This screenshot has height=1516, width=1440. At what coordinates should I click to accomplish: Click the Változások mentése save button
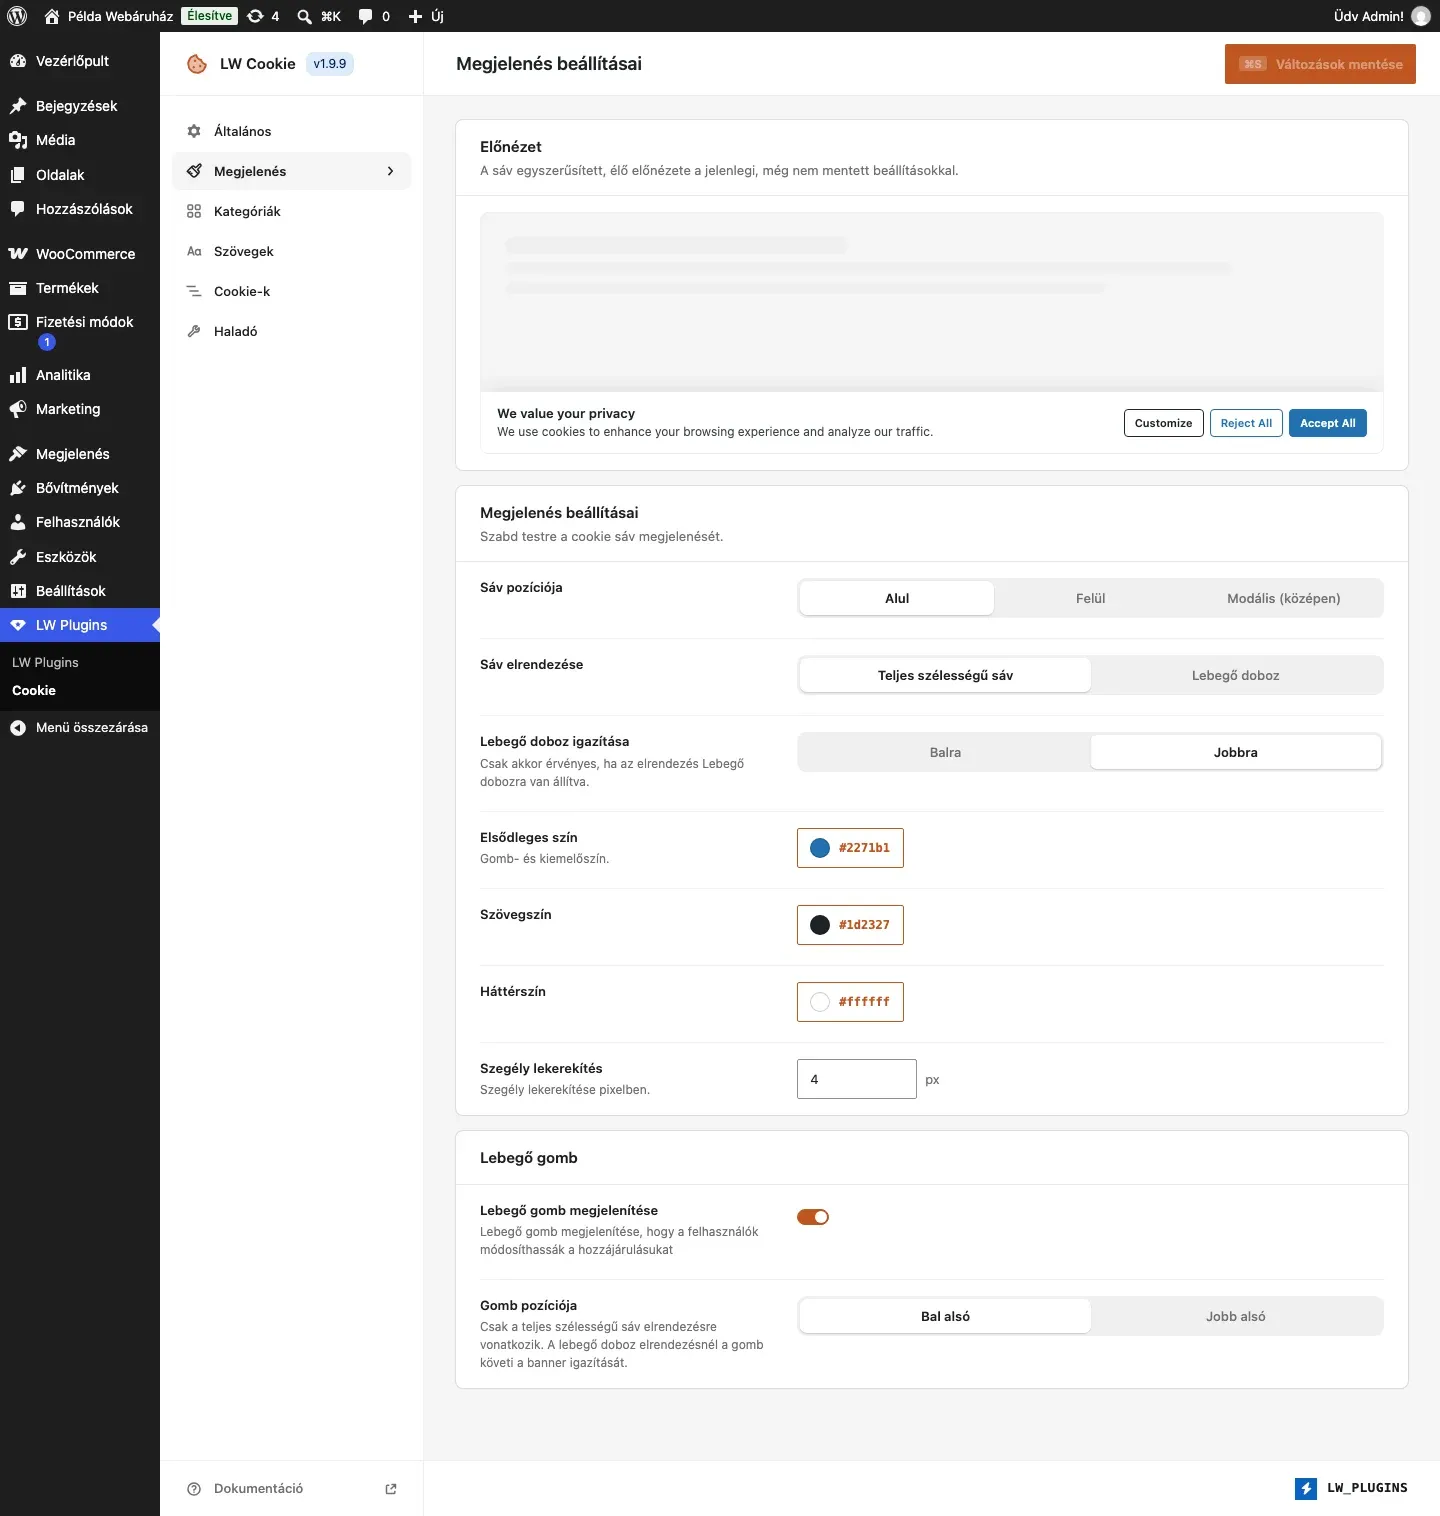point(1320,64)
